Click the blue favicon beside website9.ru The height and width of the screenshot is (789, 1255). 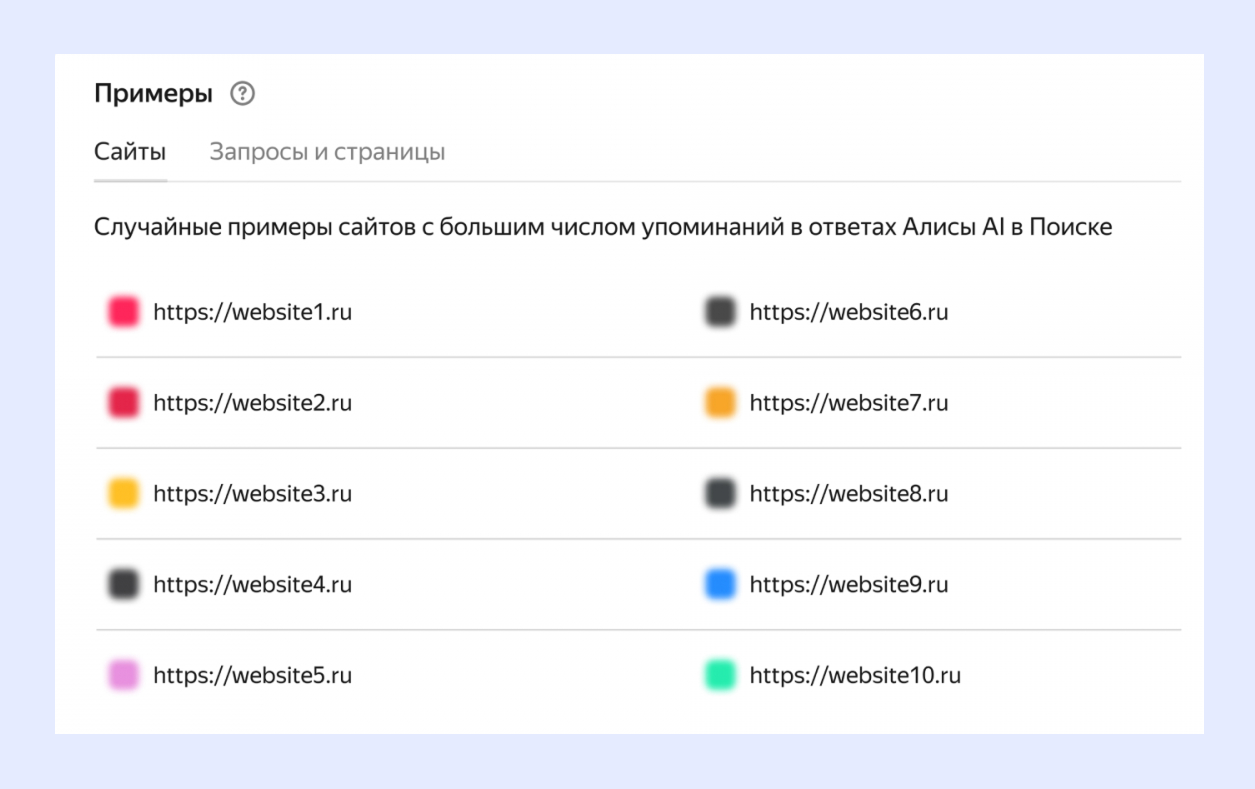[x=721, y=584]
